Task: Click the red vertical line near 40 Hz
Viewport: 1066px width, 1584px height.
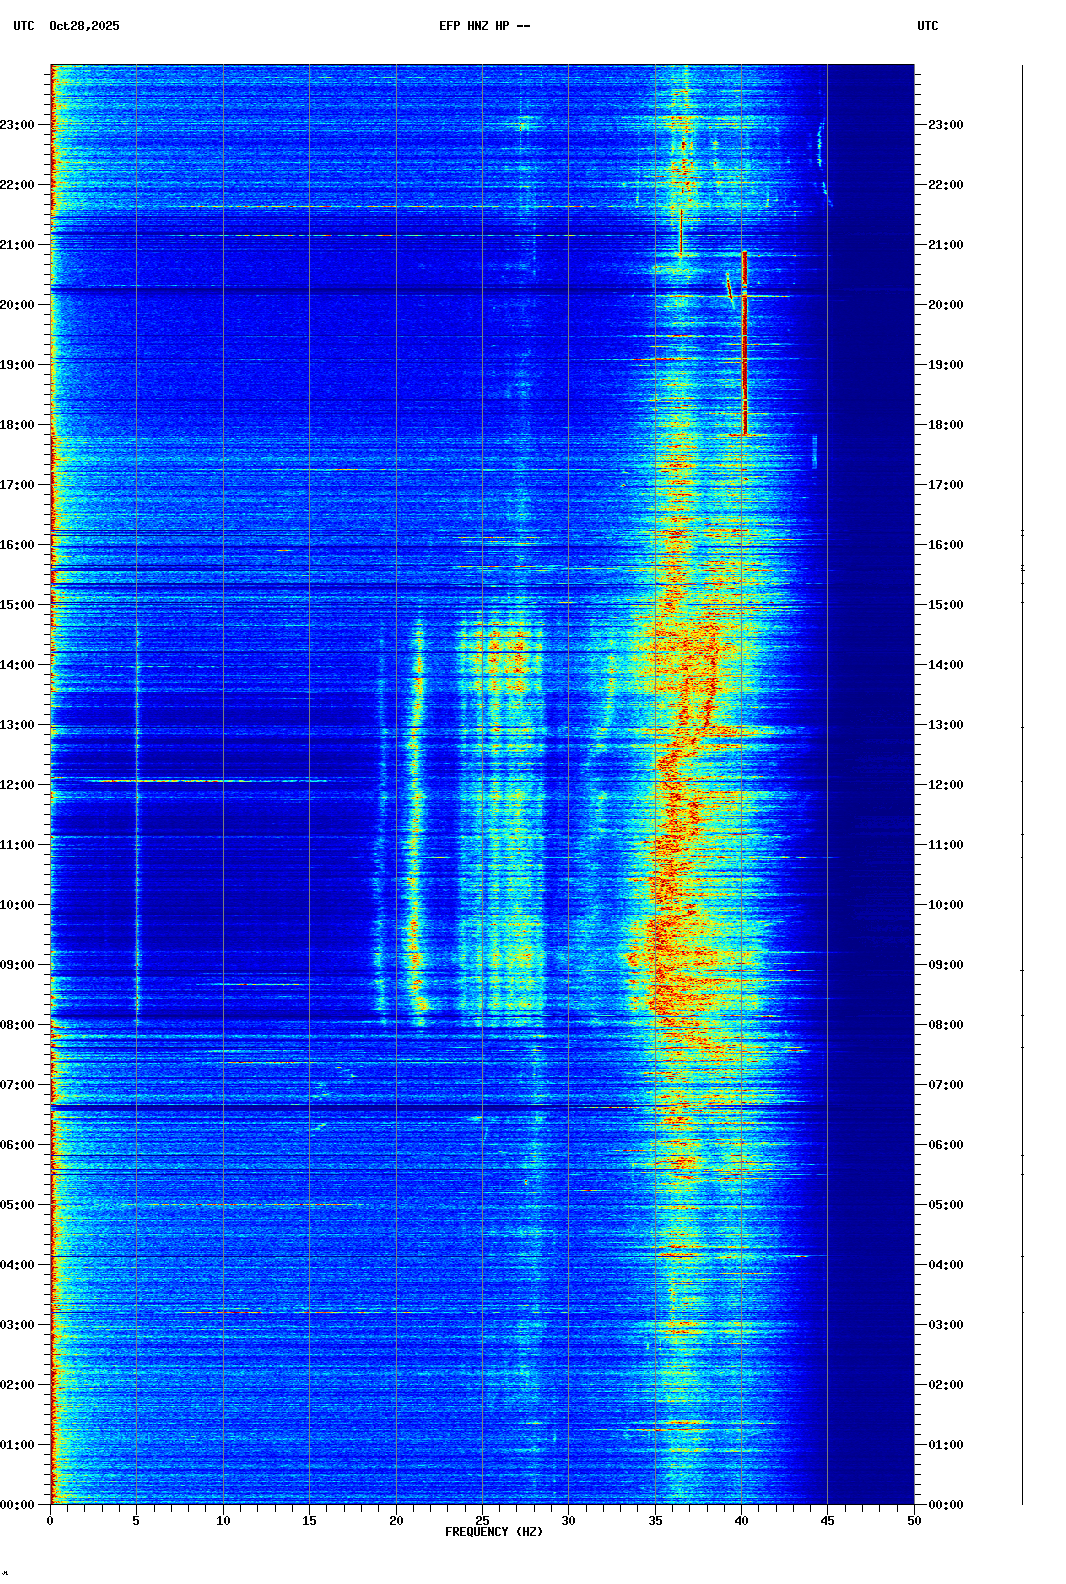Action: (x=744, y=345)
